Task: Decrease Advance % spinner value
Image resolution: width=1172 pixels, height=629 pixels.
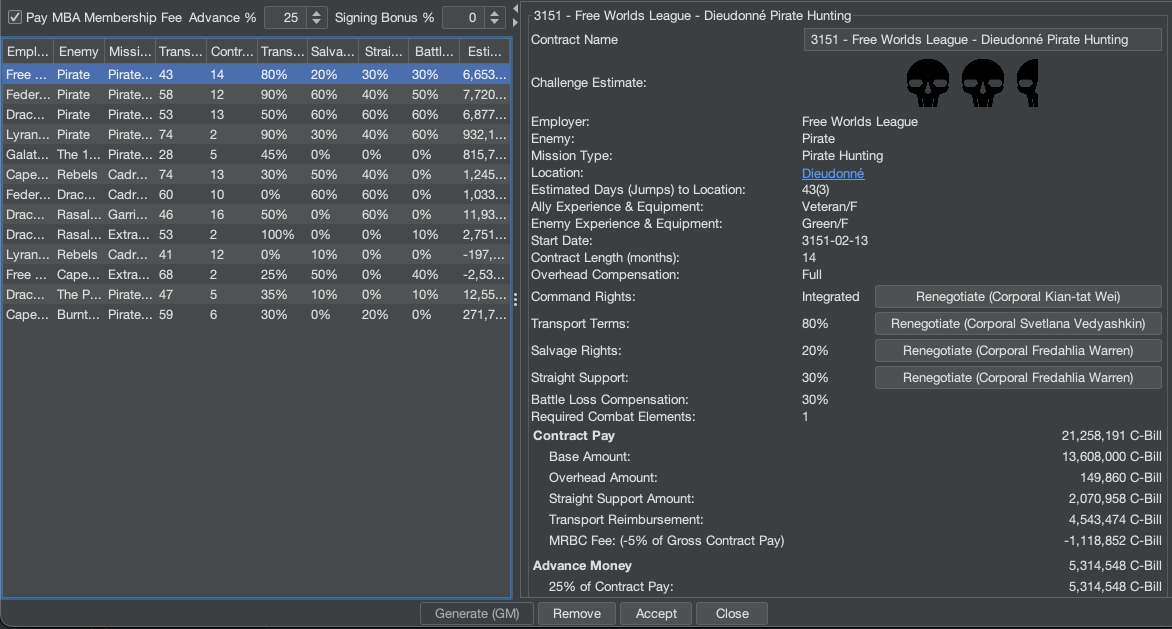Action: [316, 22]
